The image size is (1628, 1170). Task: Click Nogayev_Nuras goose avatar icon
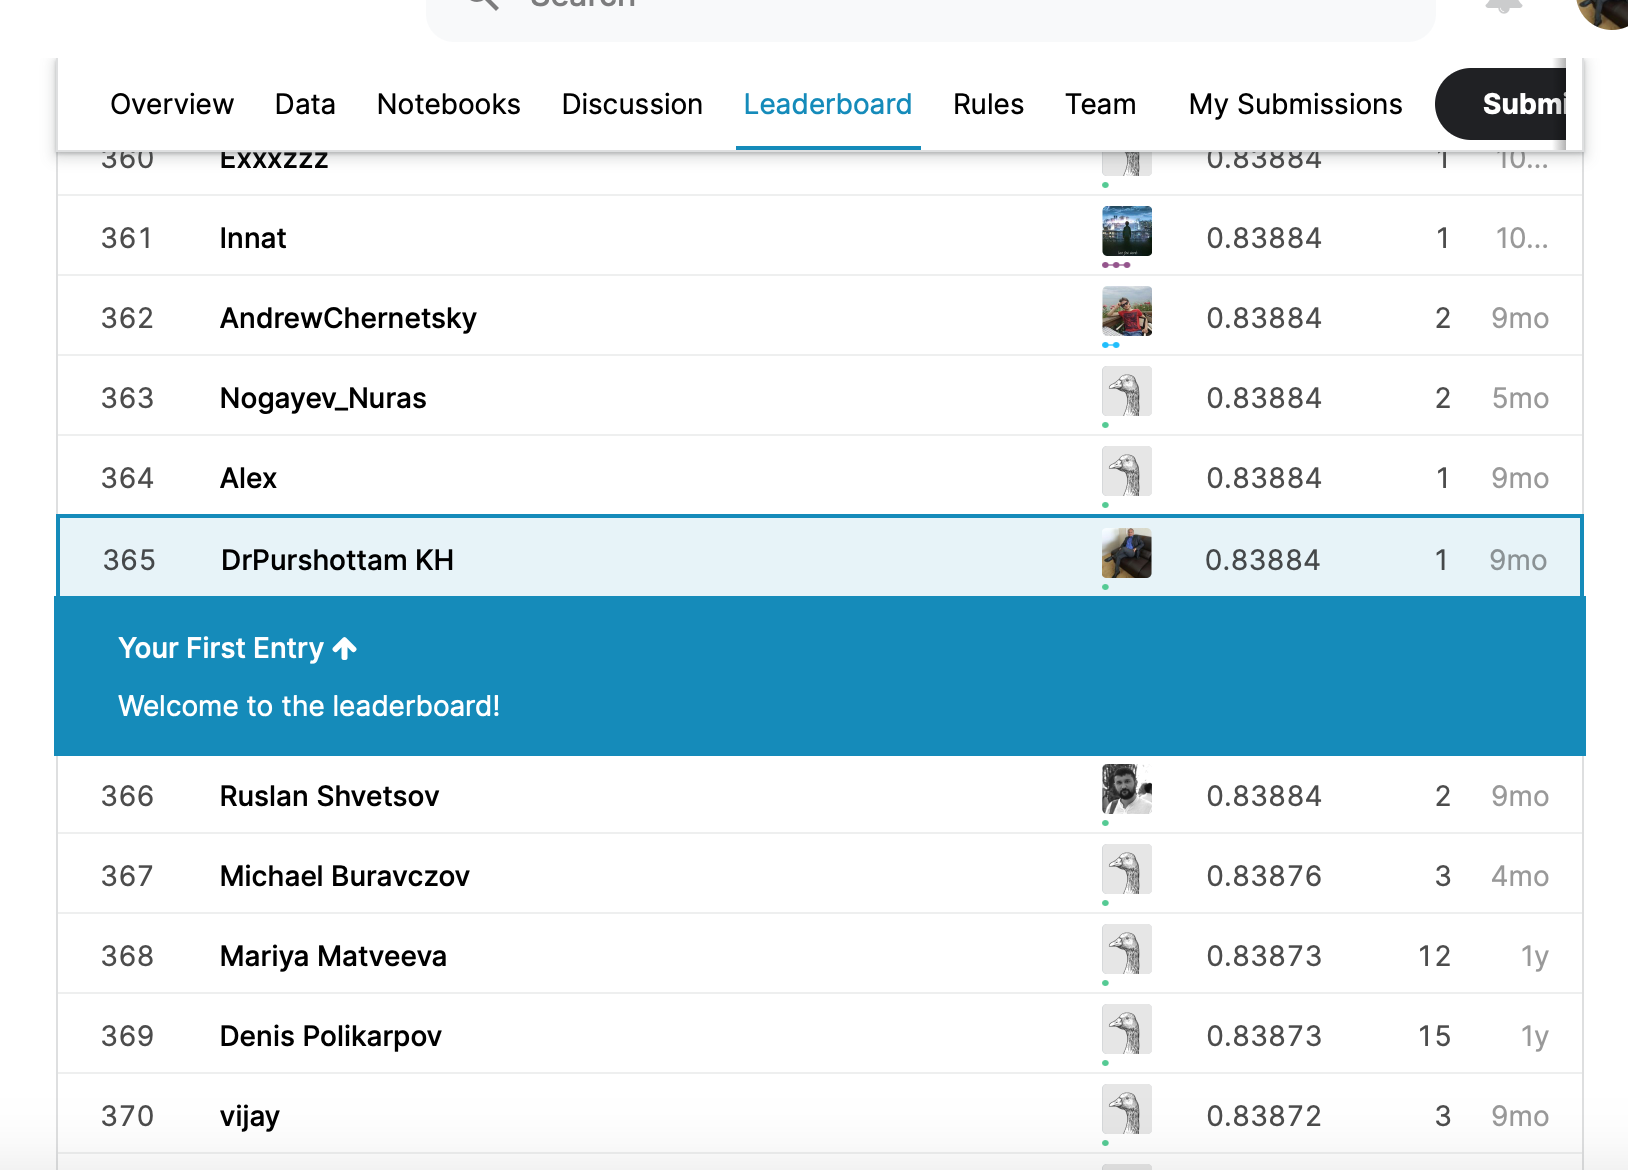pos(1126,392)
